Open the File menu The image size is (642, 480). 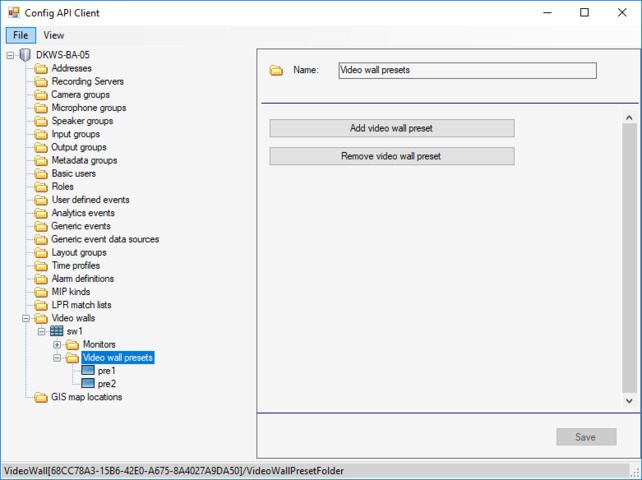click(19, 35)
